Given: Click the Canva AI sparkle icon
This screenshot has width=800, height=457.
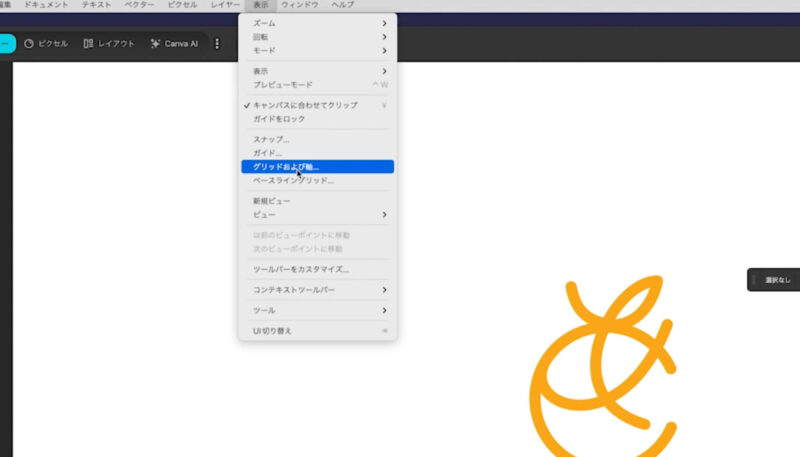Looking at the screenshot, I should tap(155, 44).
